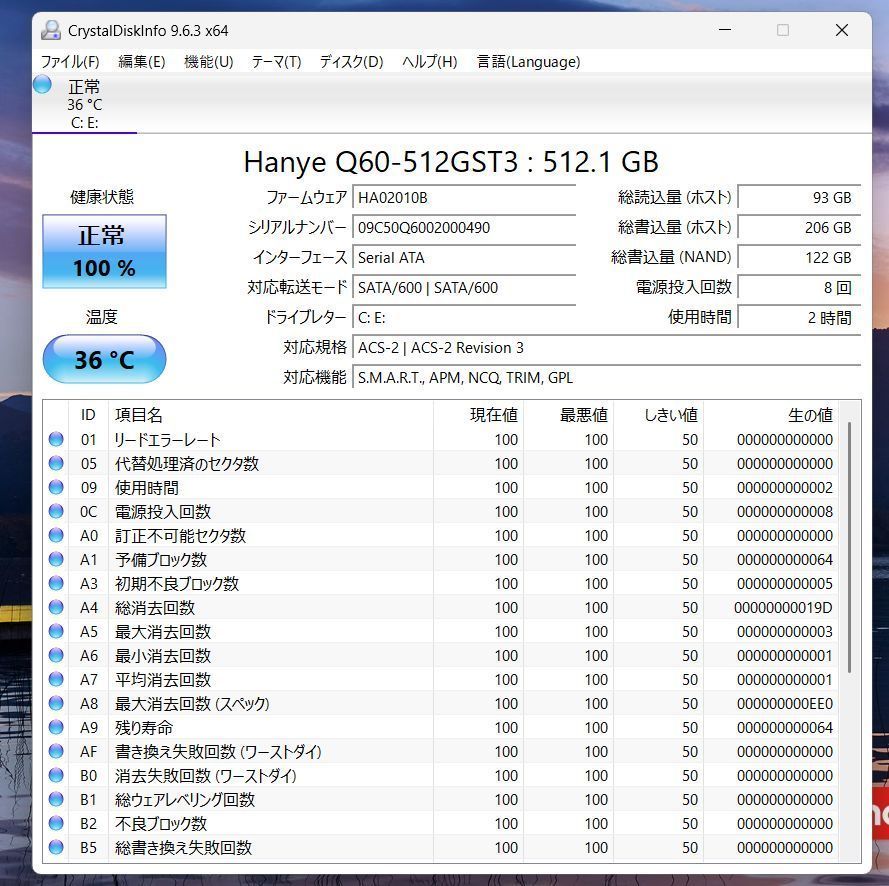Click the serial number field 09C50Q6002000490
The height and width of the screenshot is (886, 889).
(465, 228)
